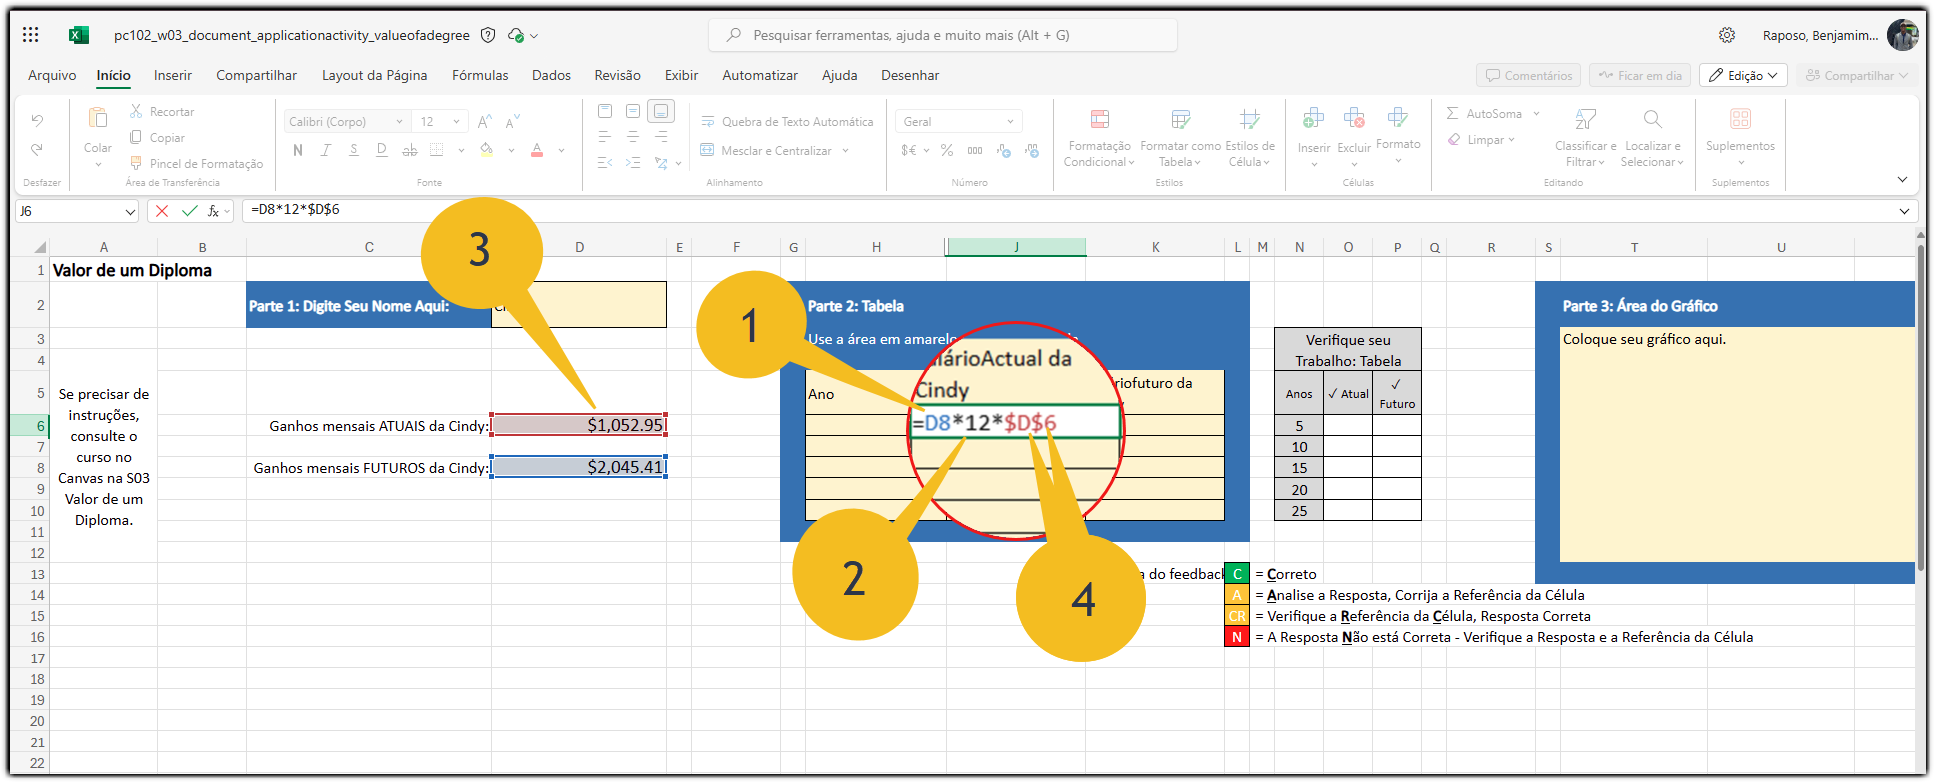Click the Ficar em dia button
The image size is (1936, 784).
[x=1639, y=75]
